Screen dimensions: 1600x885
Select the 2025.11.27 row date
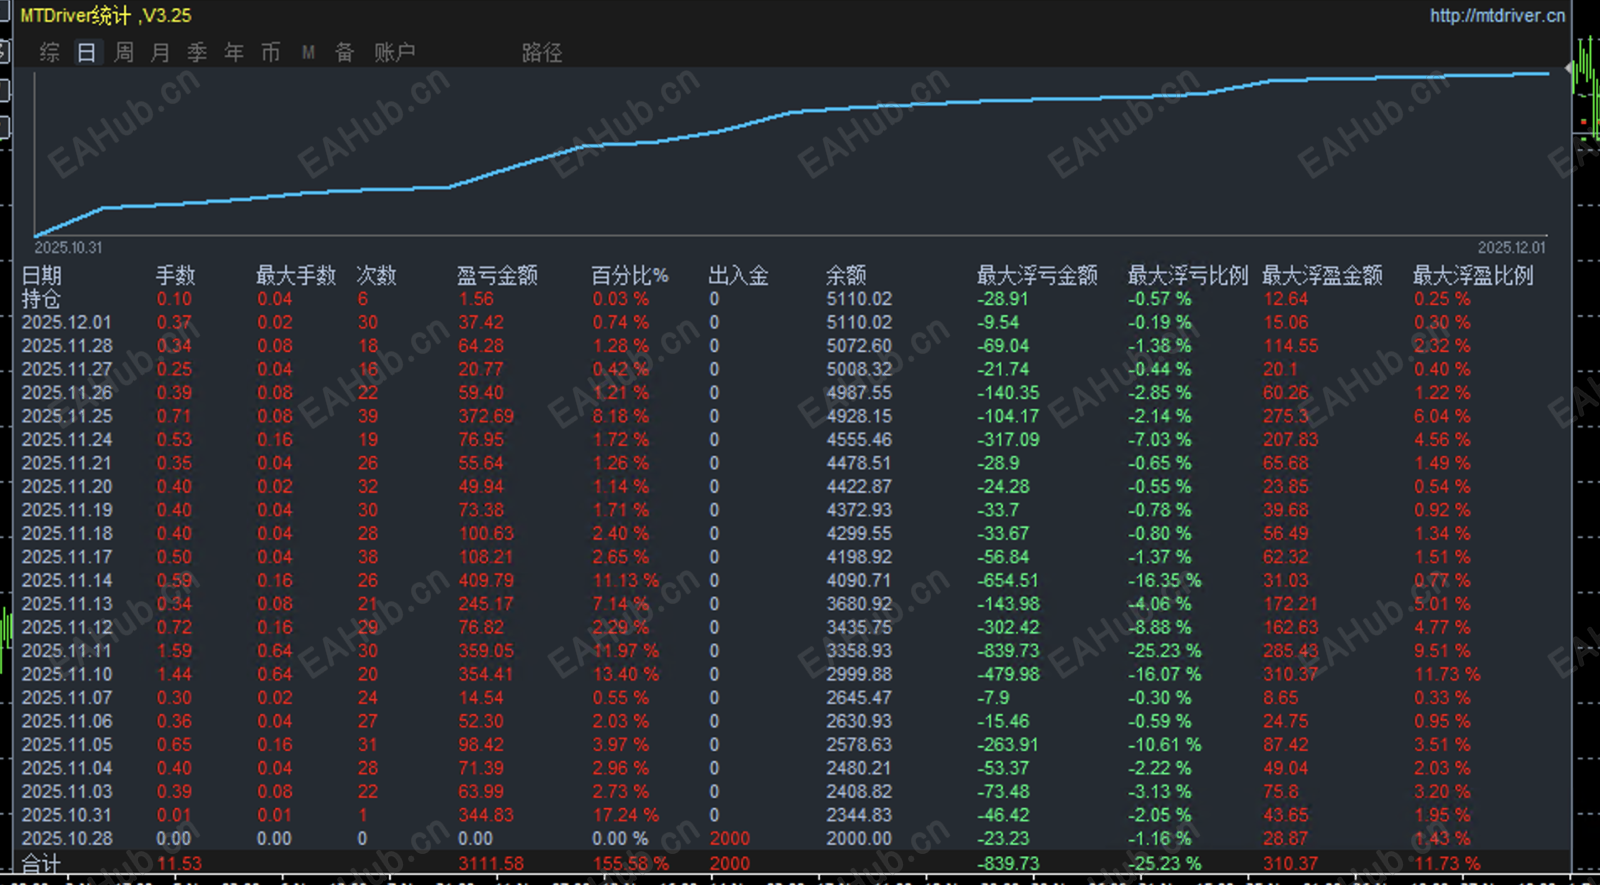[x=67, y=369]
